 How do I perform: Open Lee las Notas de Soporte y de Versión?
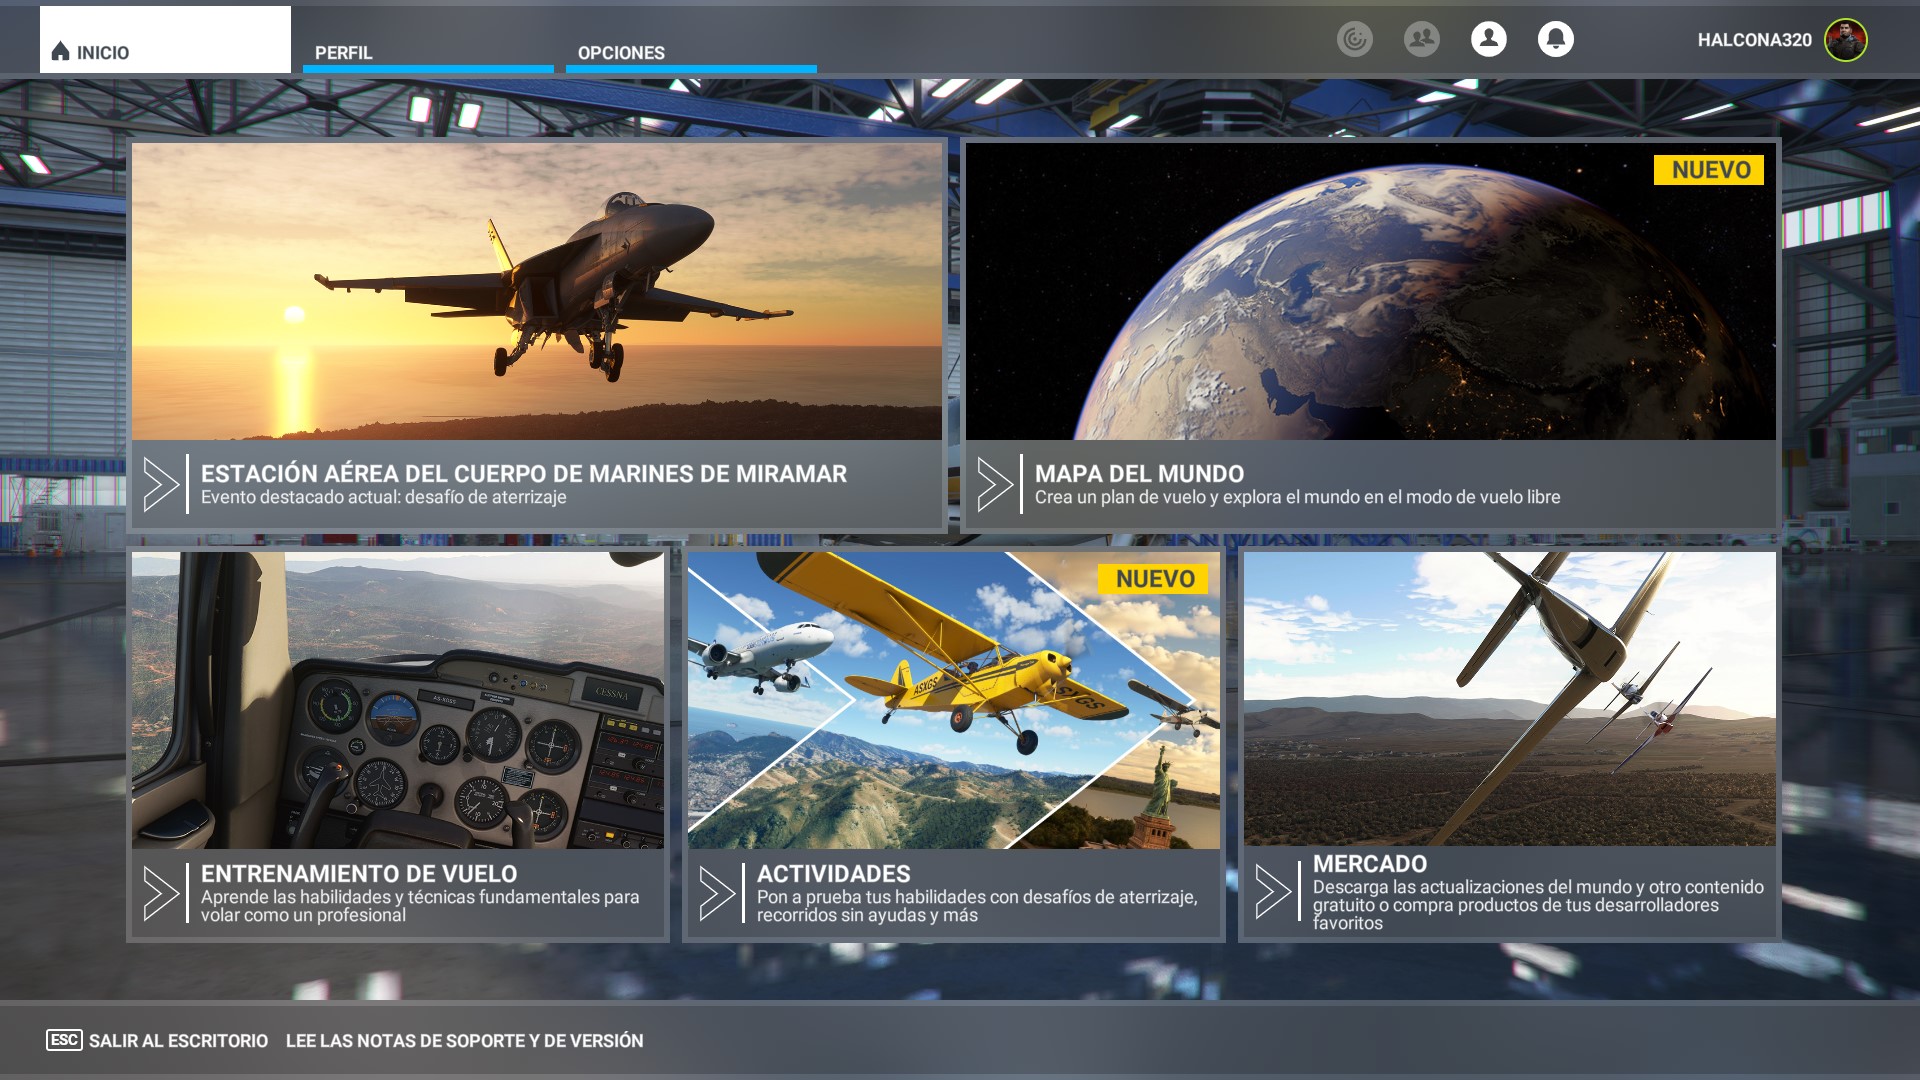point(463,1040)
